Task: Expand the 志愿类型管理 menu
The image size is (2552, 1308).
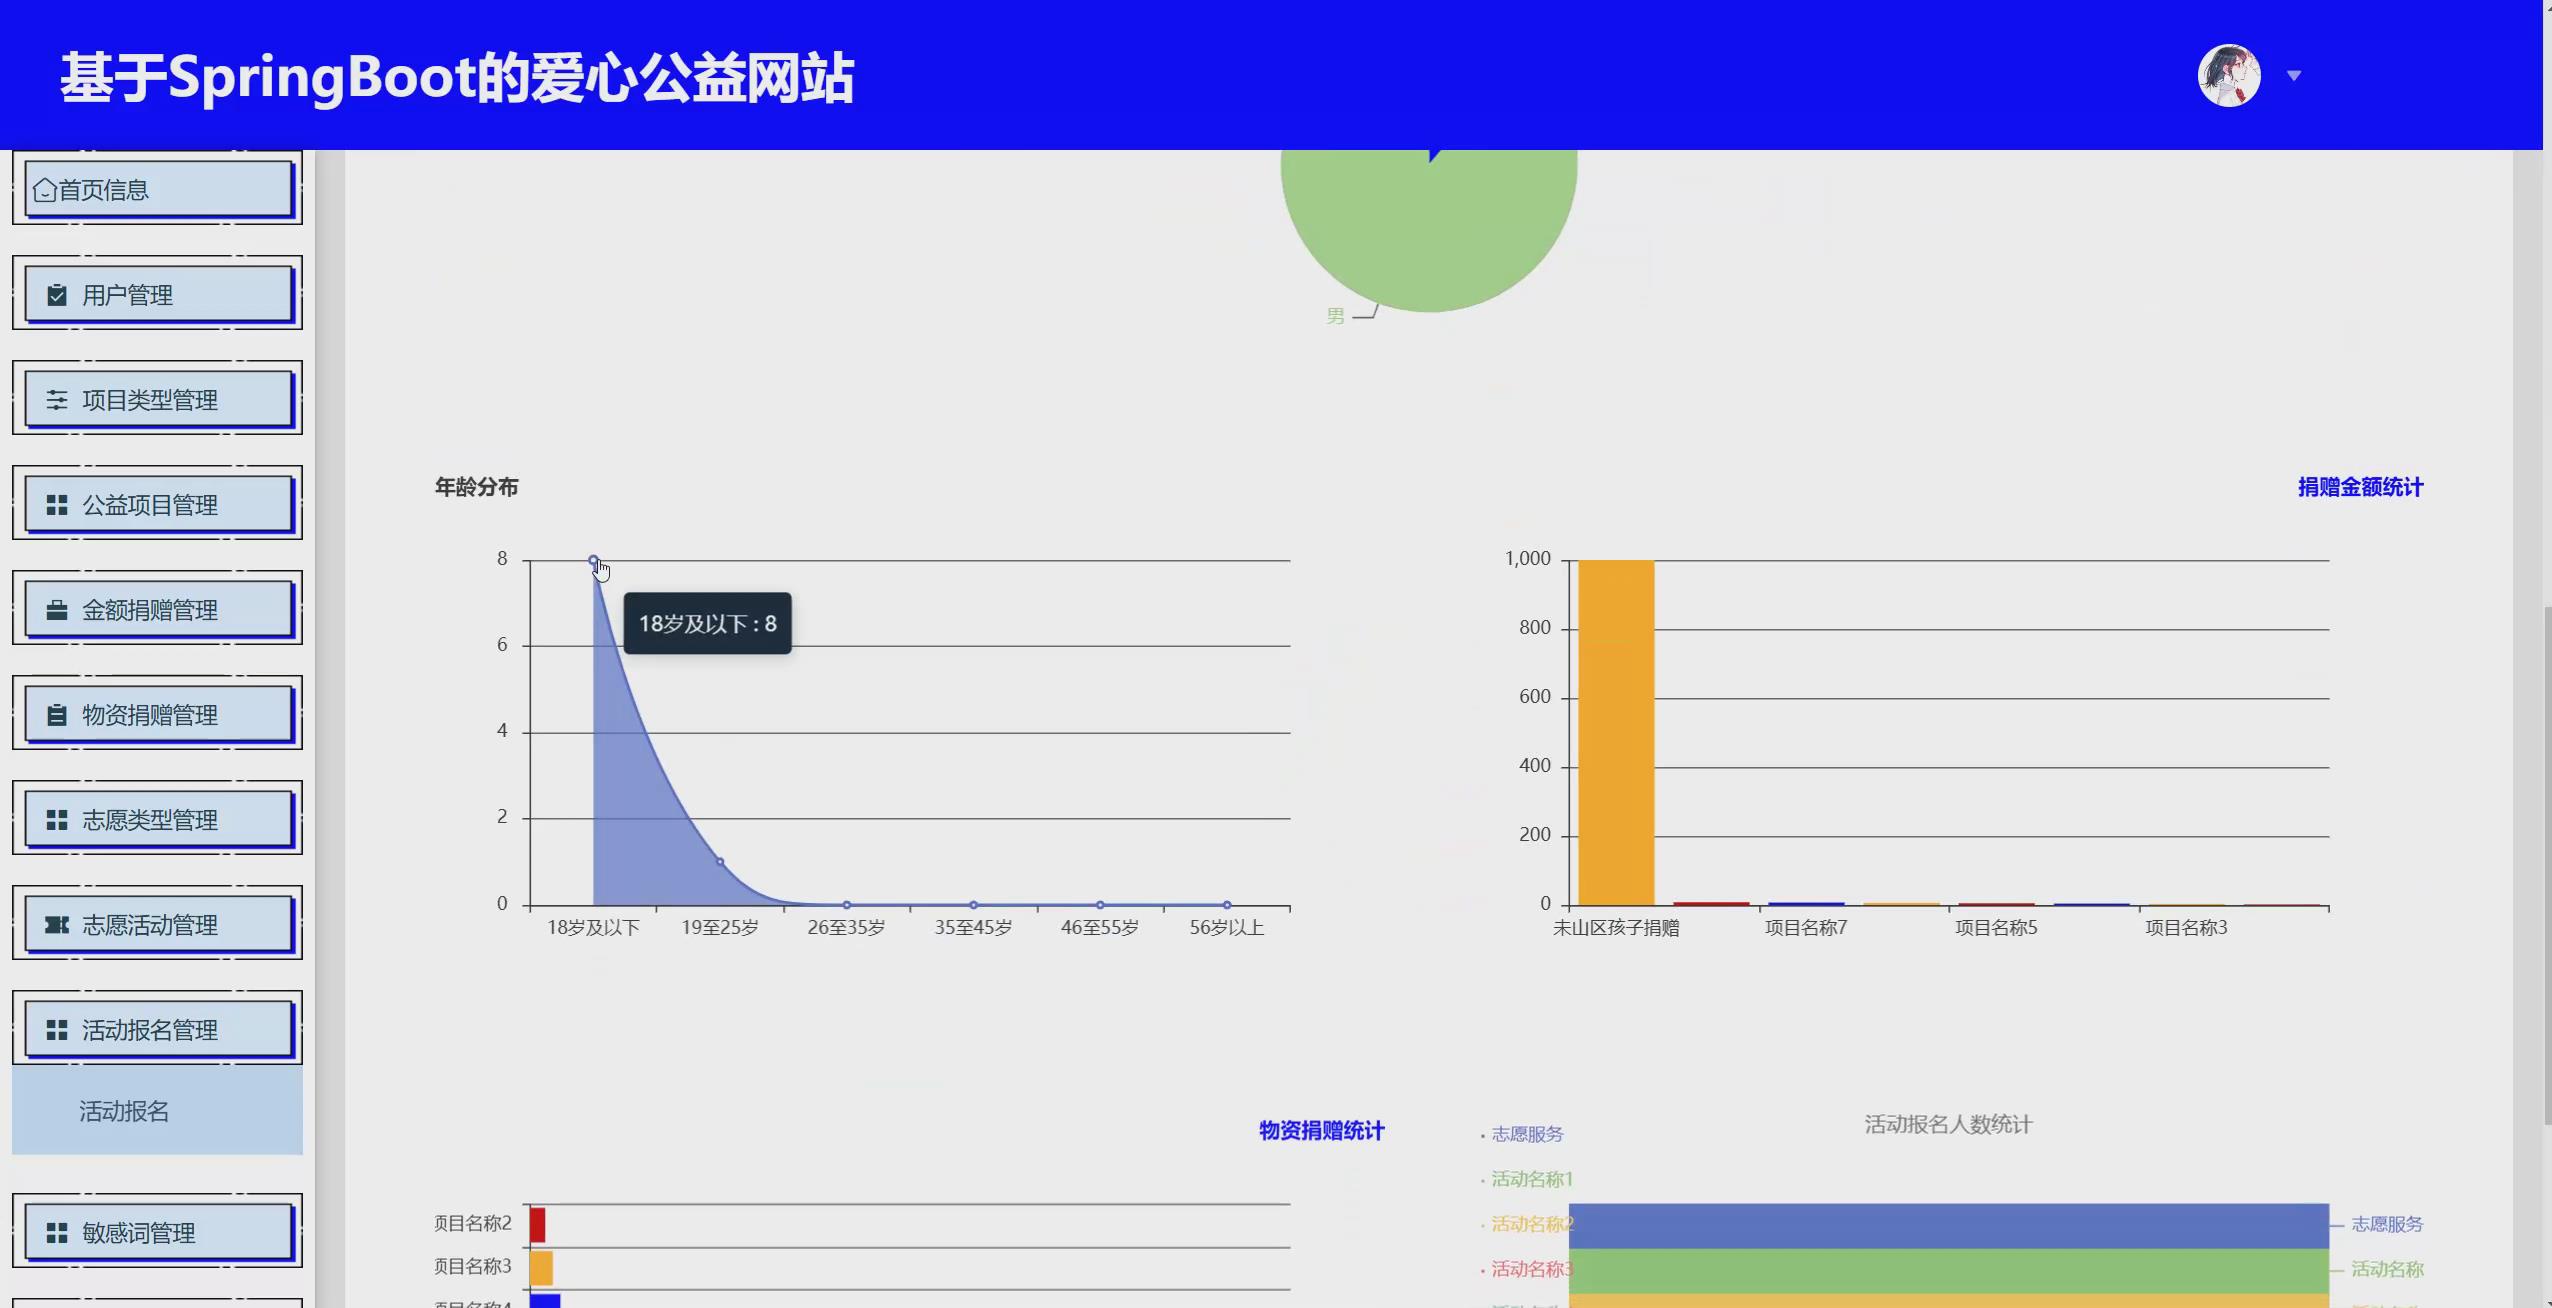Action: coord(158,819)
